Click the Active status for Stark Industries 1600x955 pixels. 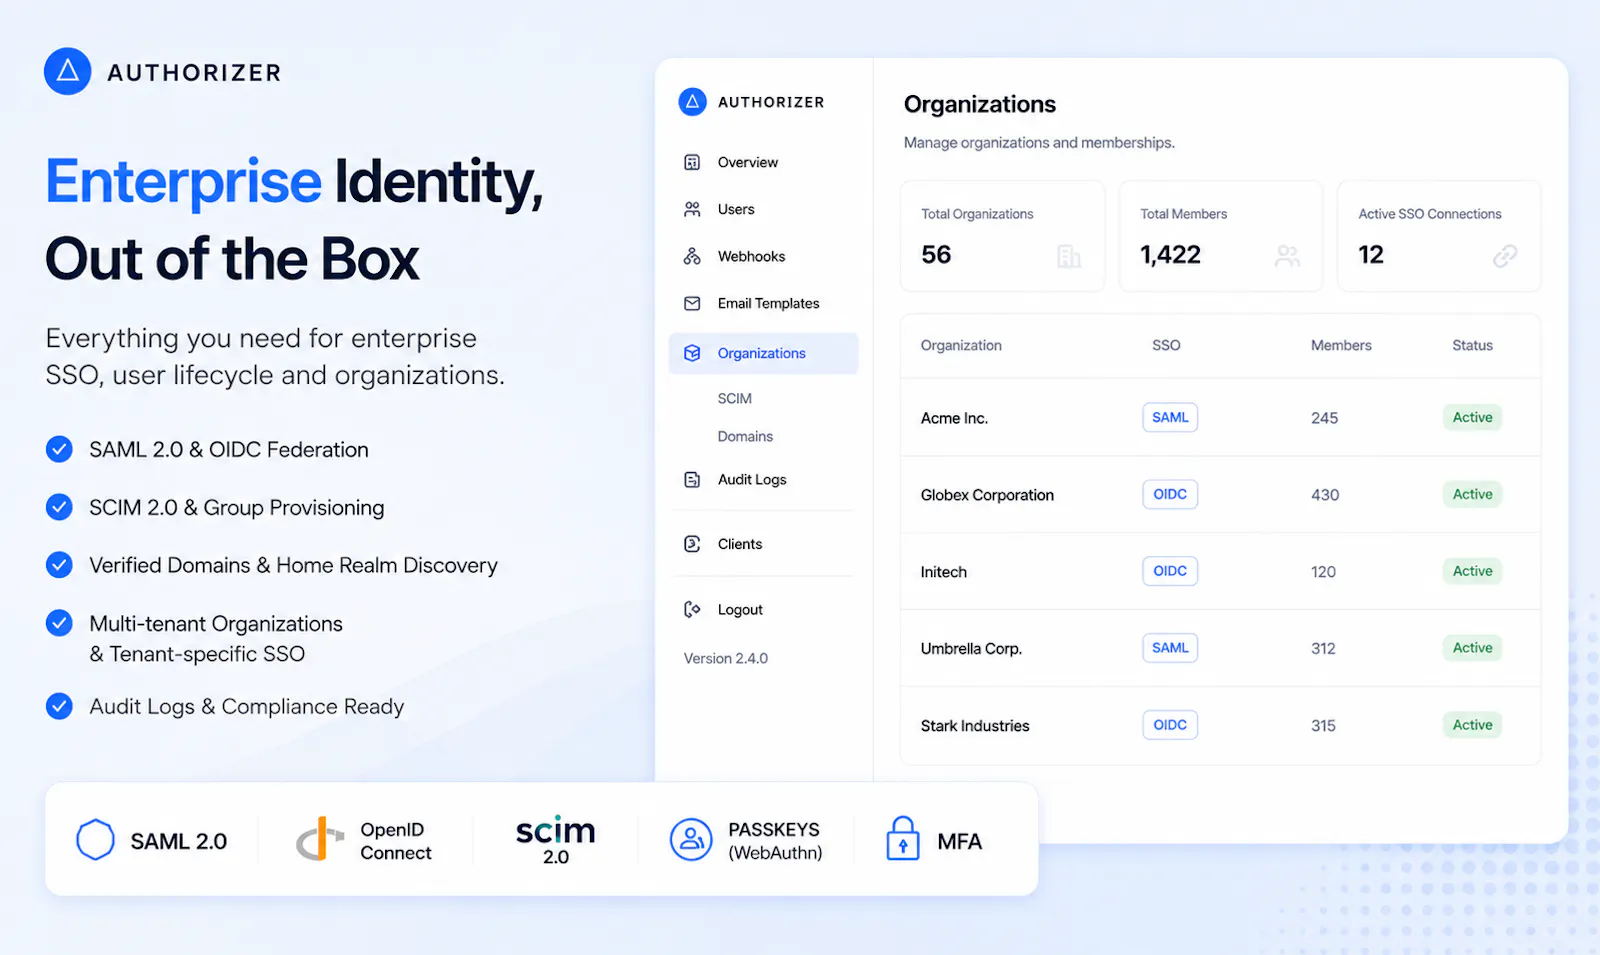[x=1472, y=725]
